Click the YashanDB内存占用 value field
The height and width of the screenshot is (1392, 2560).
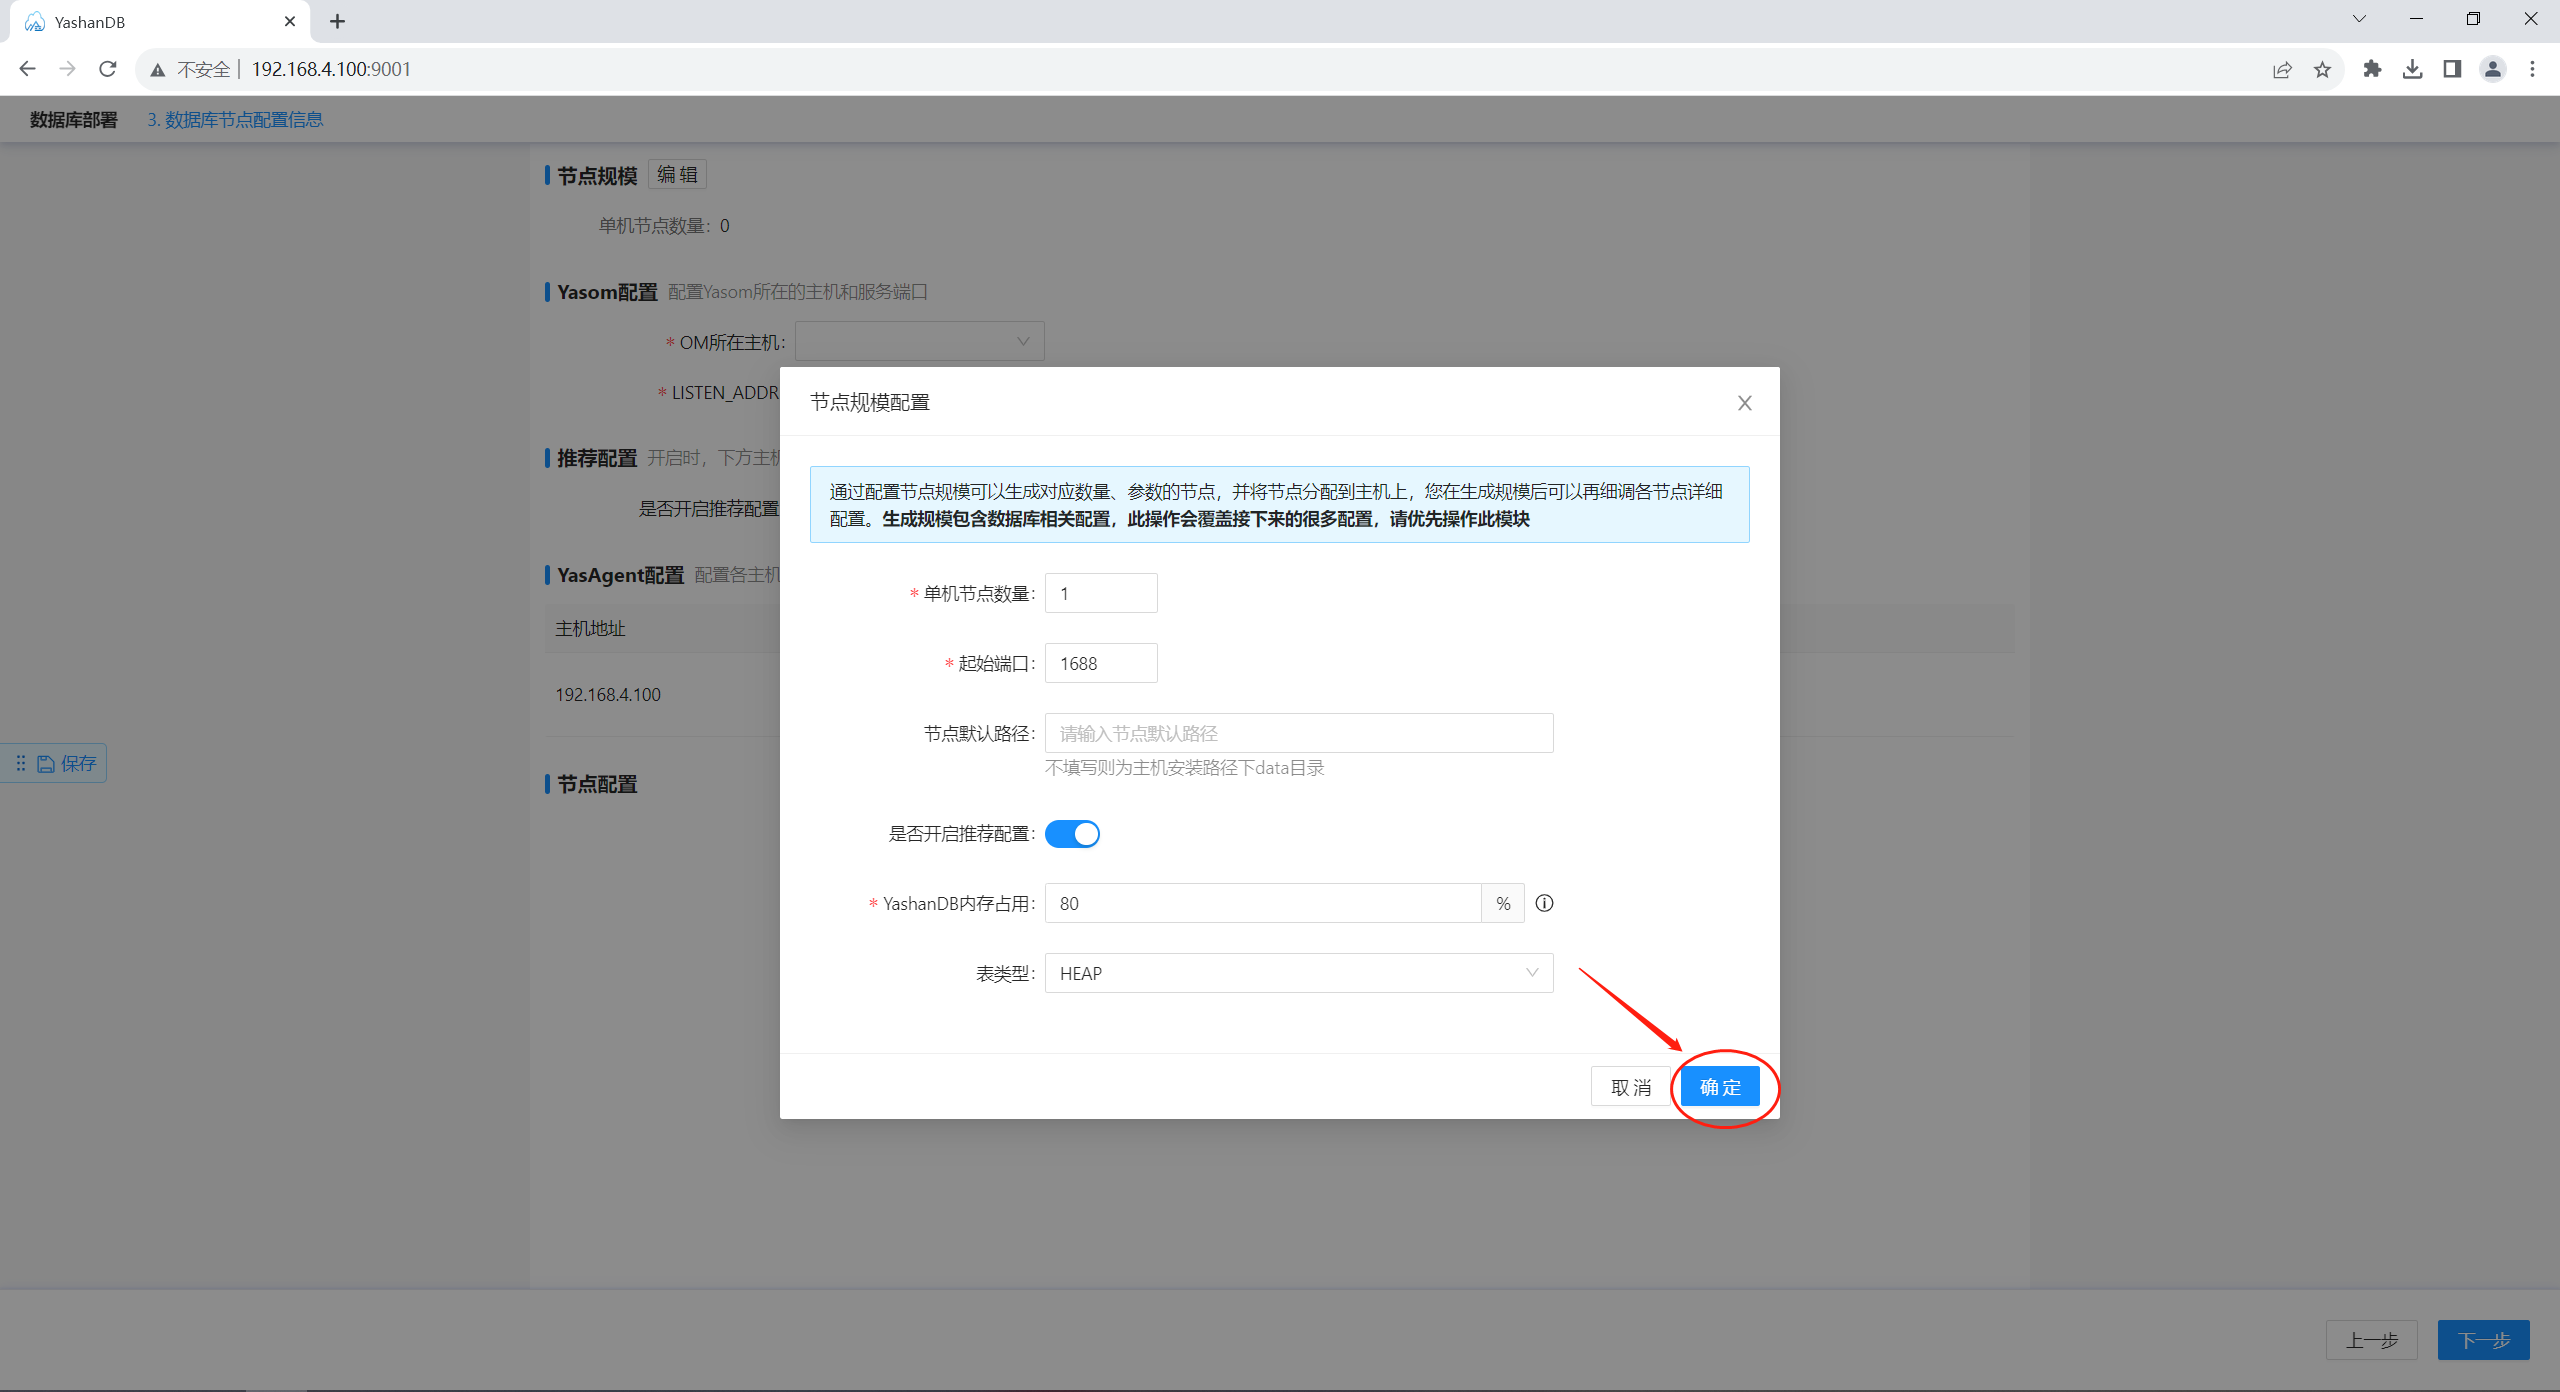(1263, 903)
